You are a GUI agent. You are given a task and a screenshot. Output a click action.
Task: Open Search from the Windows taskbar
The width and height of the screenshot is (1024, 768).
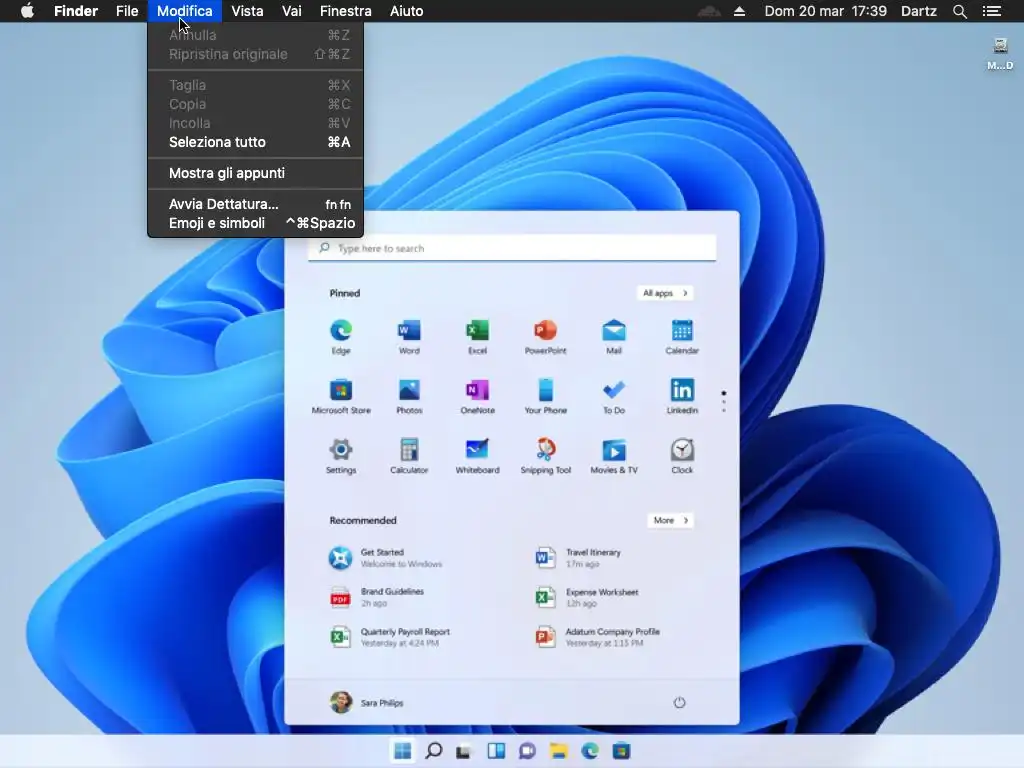click(434, 751)
